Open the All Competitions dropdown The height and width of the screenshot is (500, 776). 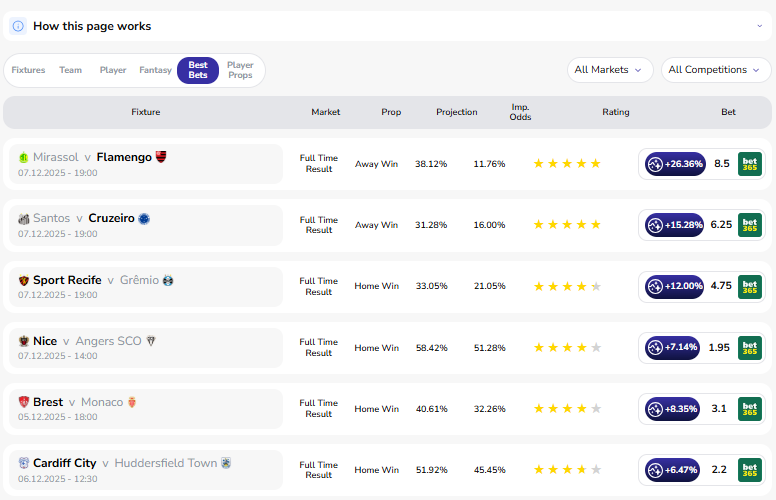[x=714, y=70]
